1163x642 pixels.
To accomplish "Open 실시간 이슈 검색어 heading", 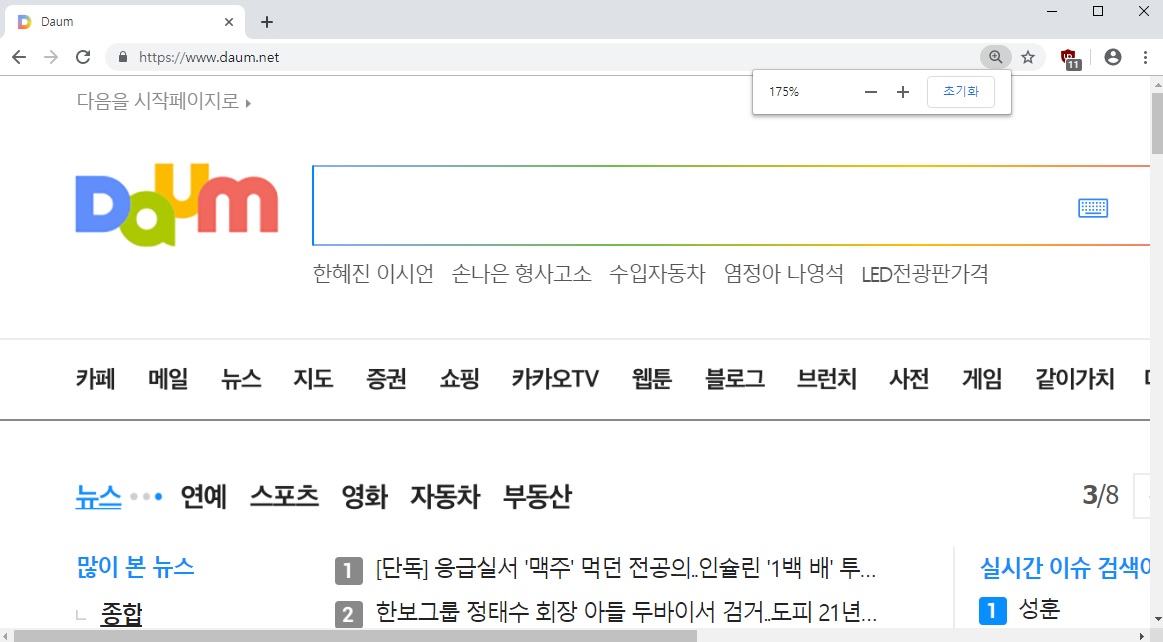I will [x=1065, y=568].
